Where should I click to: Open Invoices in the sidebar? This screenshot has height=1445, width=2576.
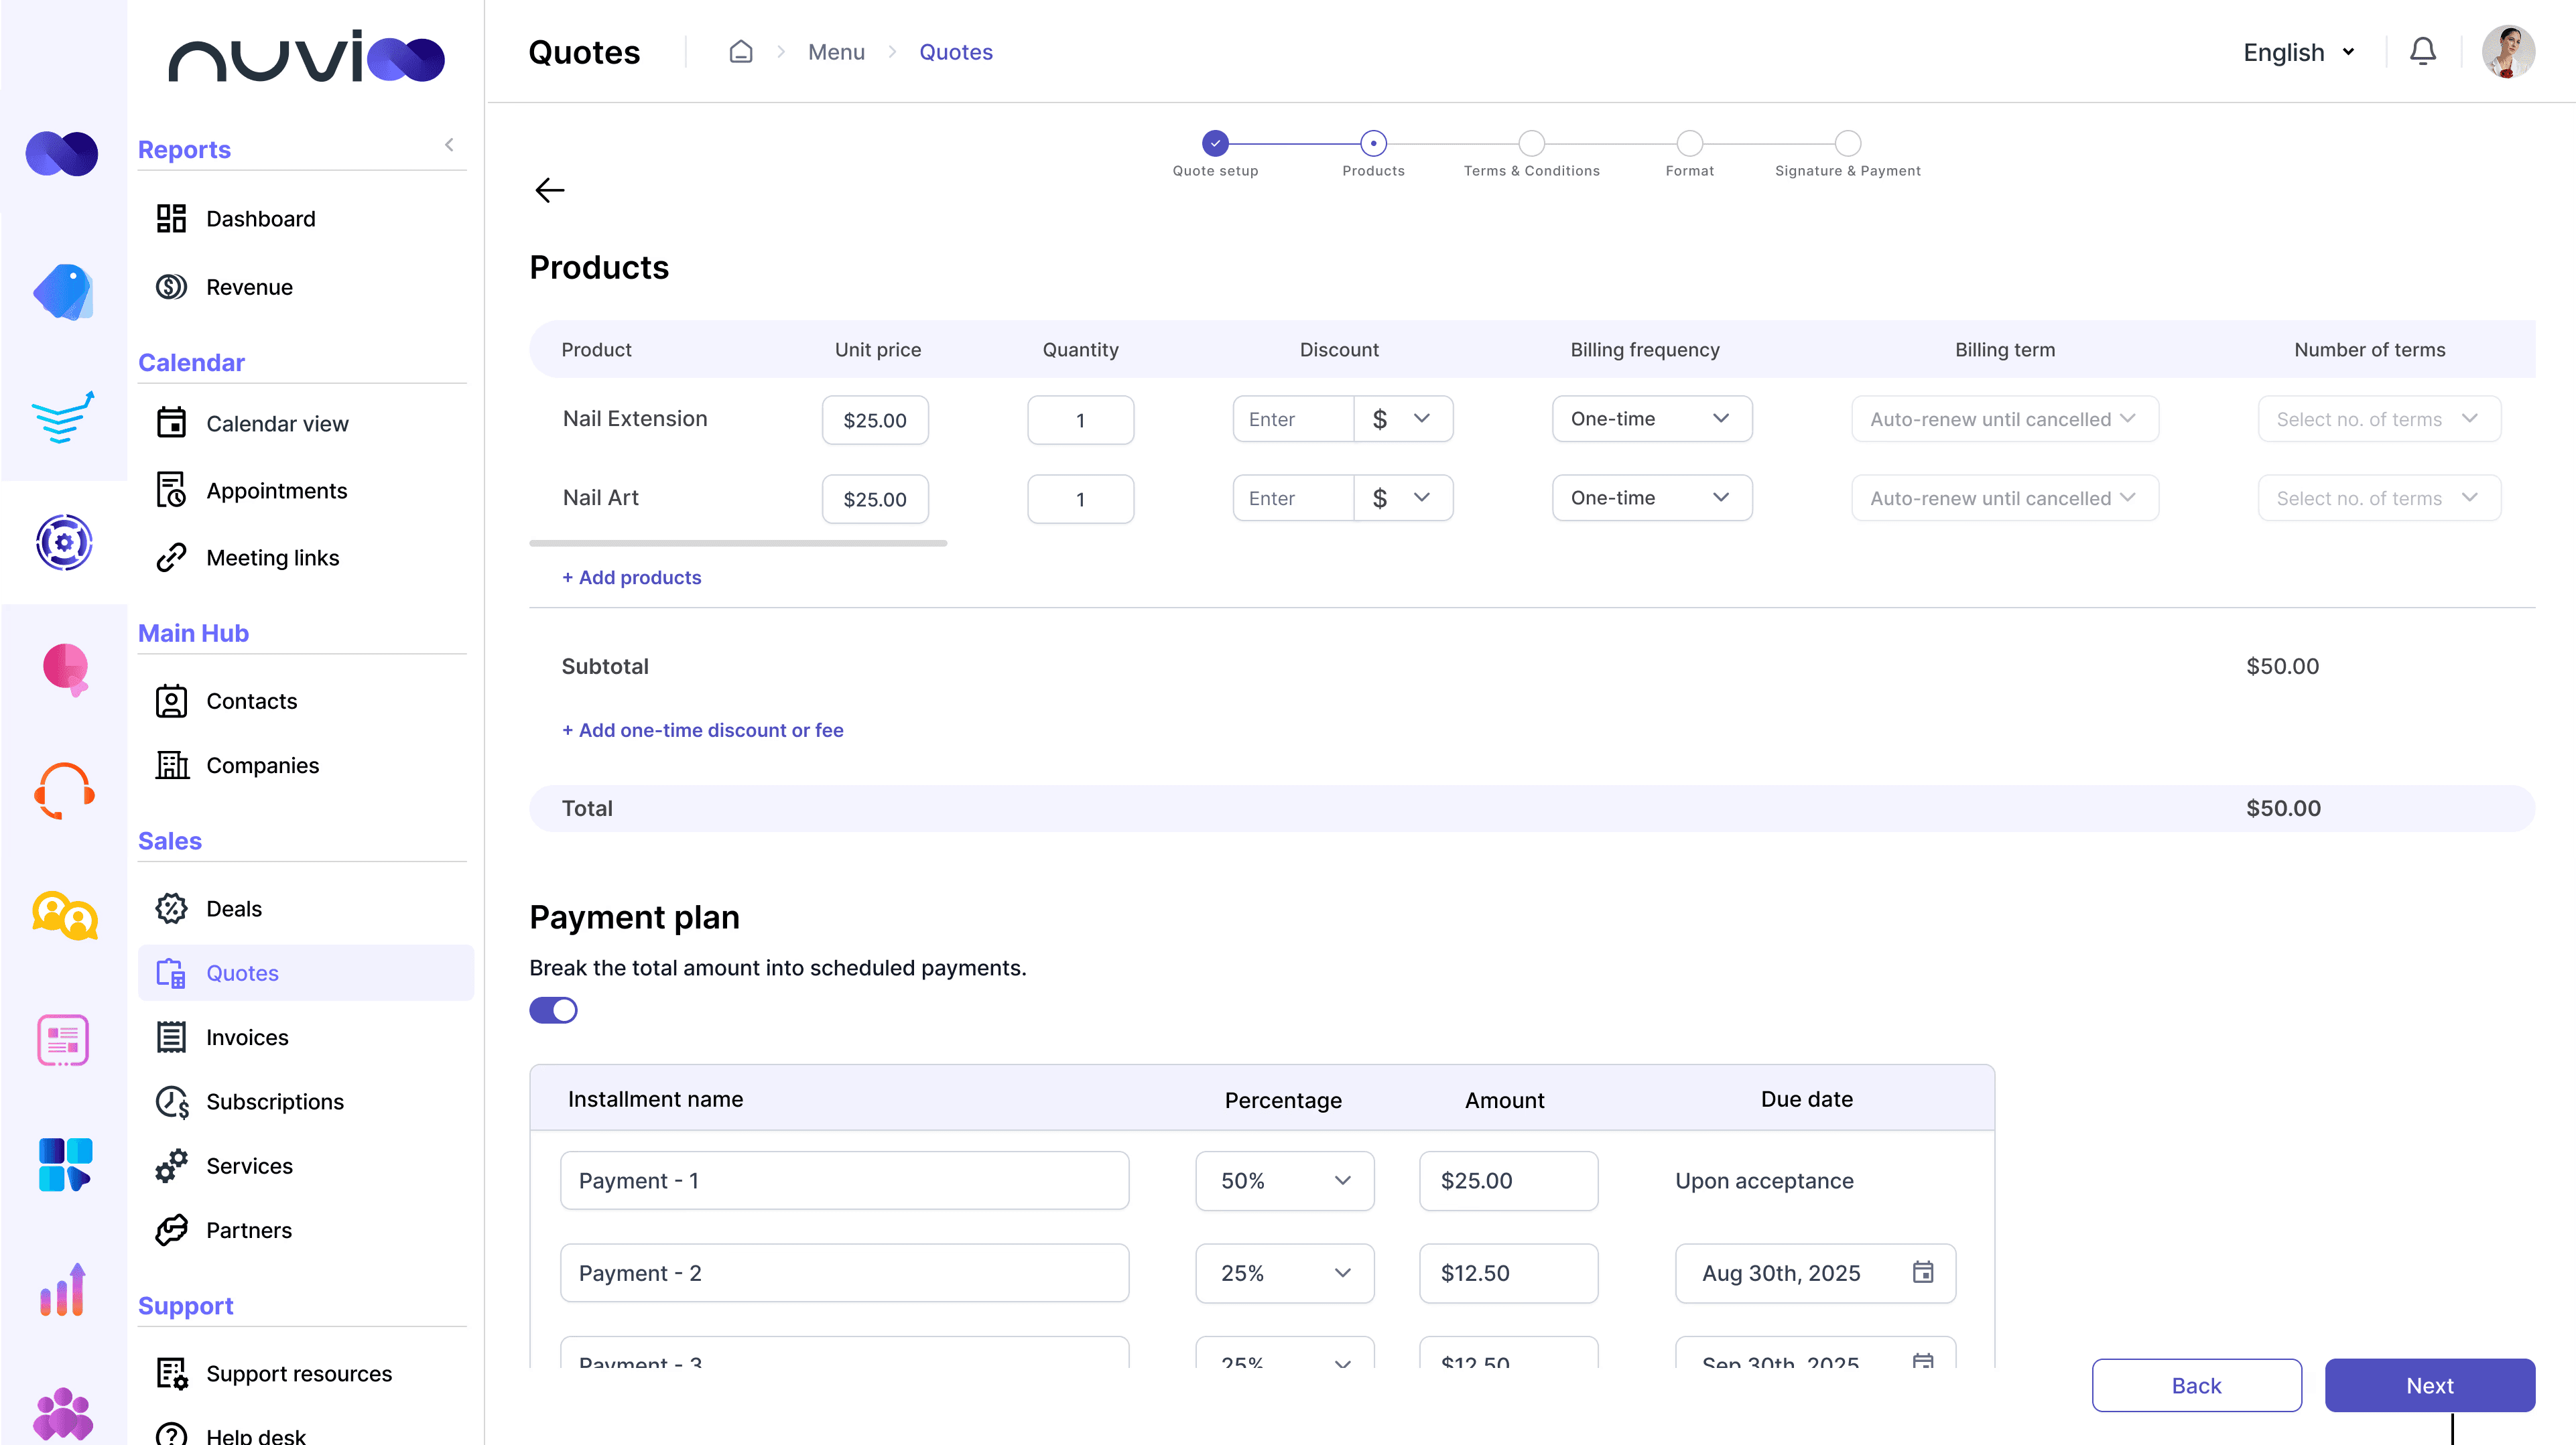(x=247, y=1037)
